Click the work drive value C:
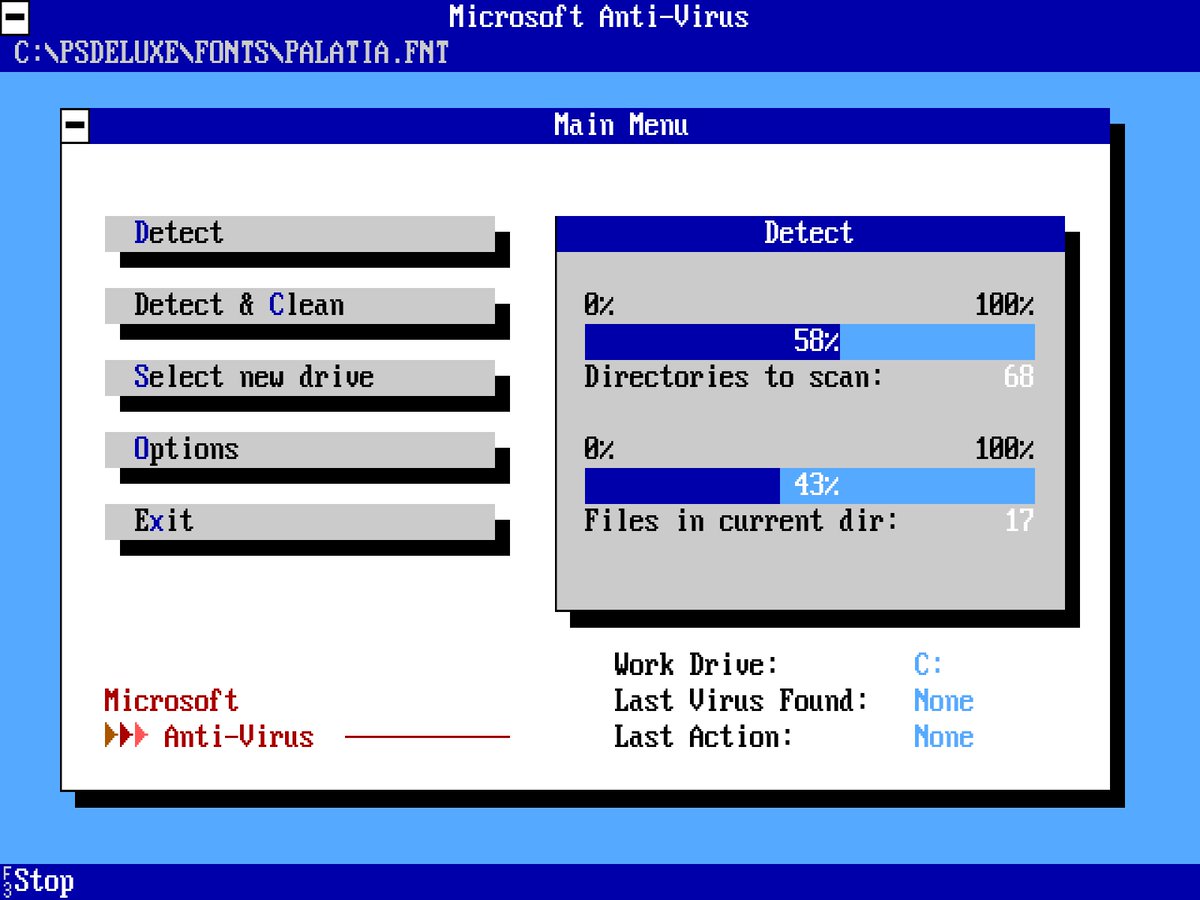This screenshot has width=1200, height=900. click(x=929, y=665)
